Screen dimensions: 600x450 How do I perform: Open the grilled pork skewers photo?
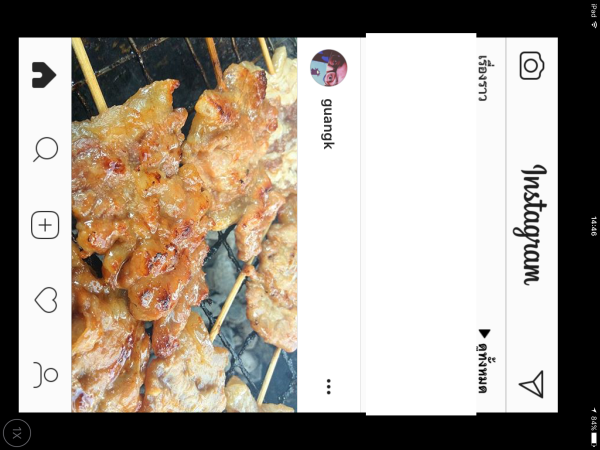[184, 225]
